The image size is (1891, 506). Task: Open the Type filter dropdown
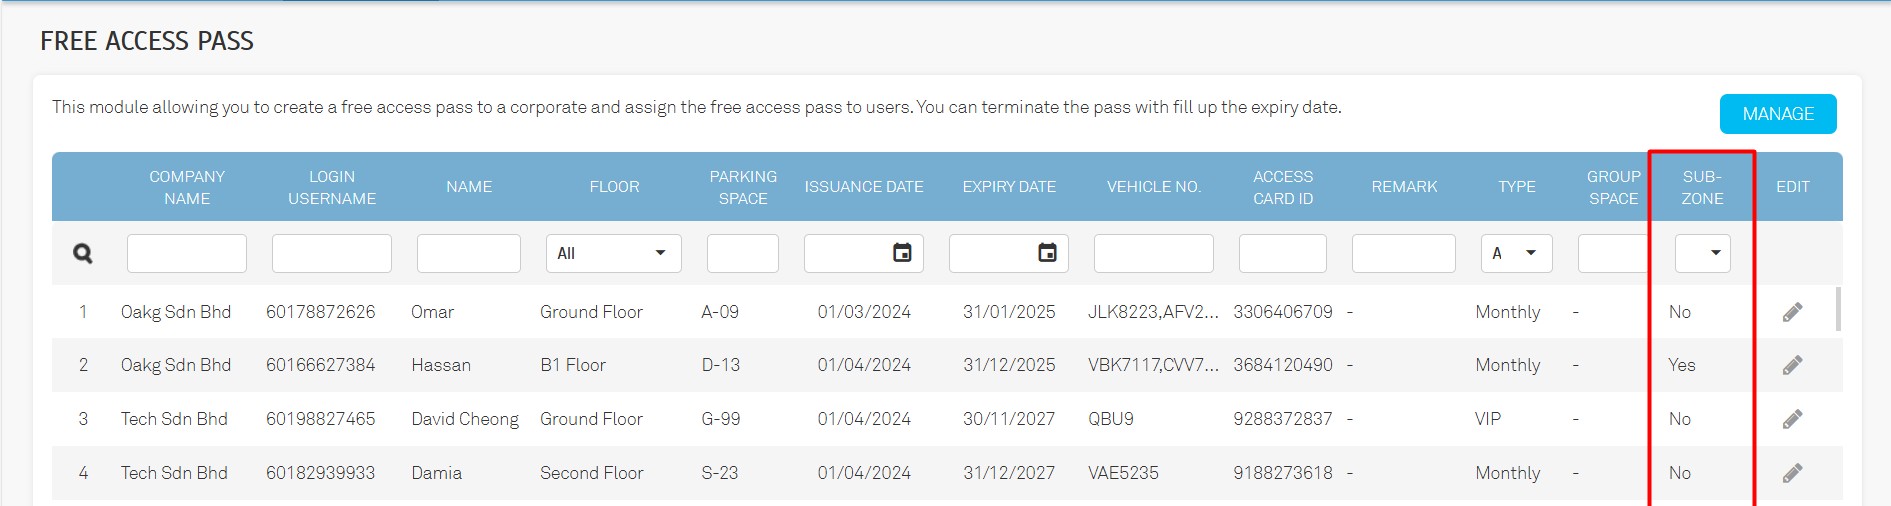point(1516,253)
